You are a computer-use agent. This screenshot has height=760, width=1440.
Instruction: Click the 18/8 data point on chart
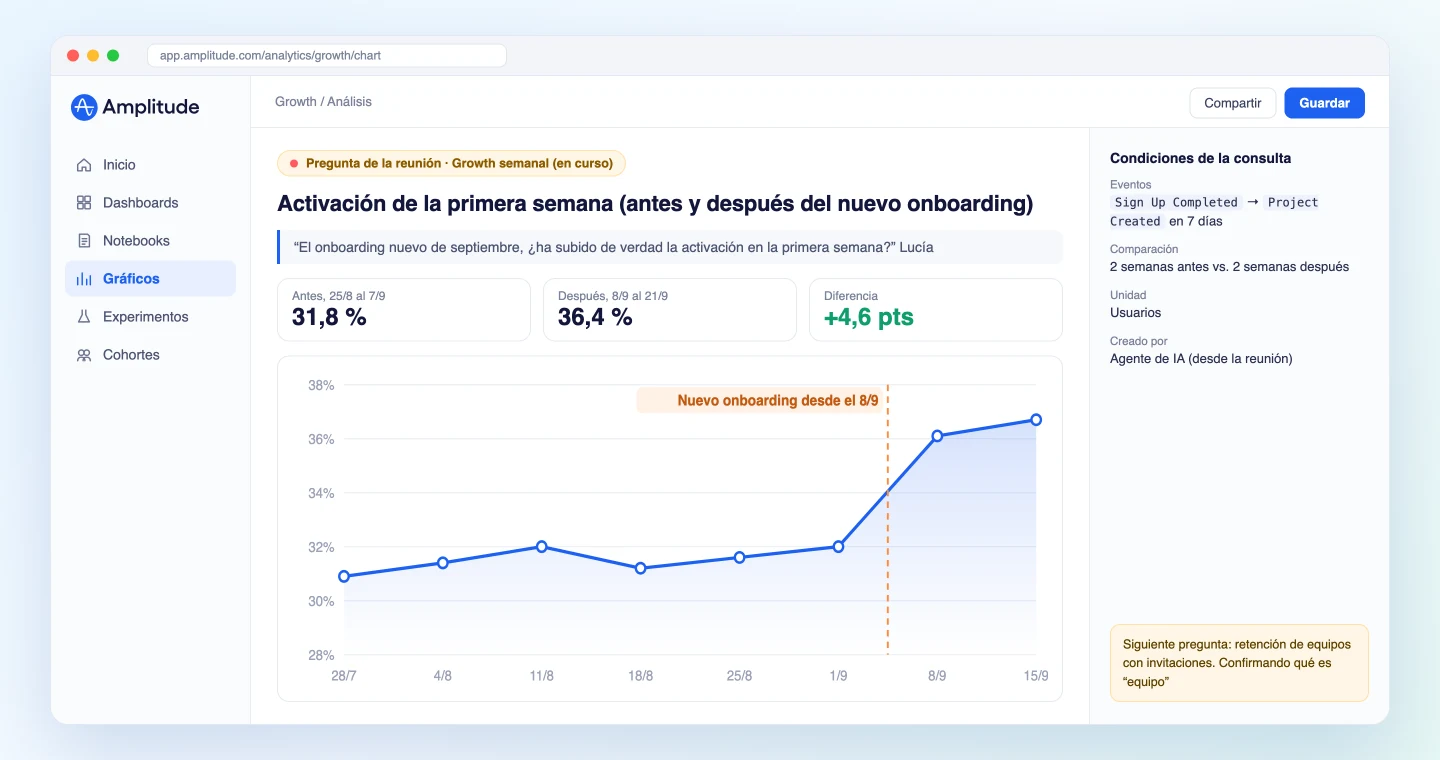[x=641, y=568]
